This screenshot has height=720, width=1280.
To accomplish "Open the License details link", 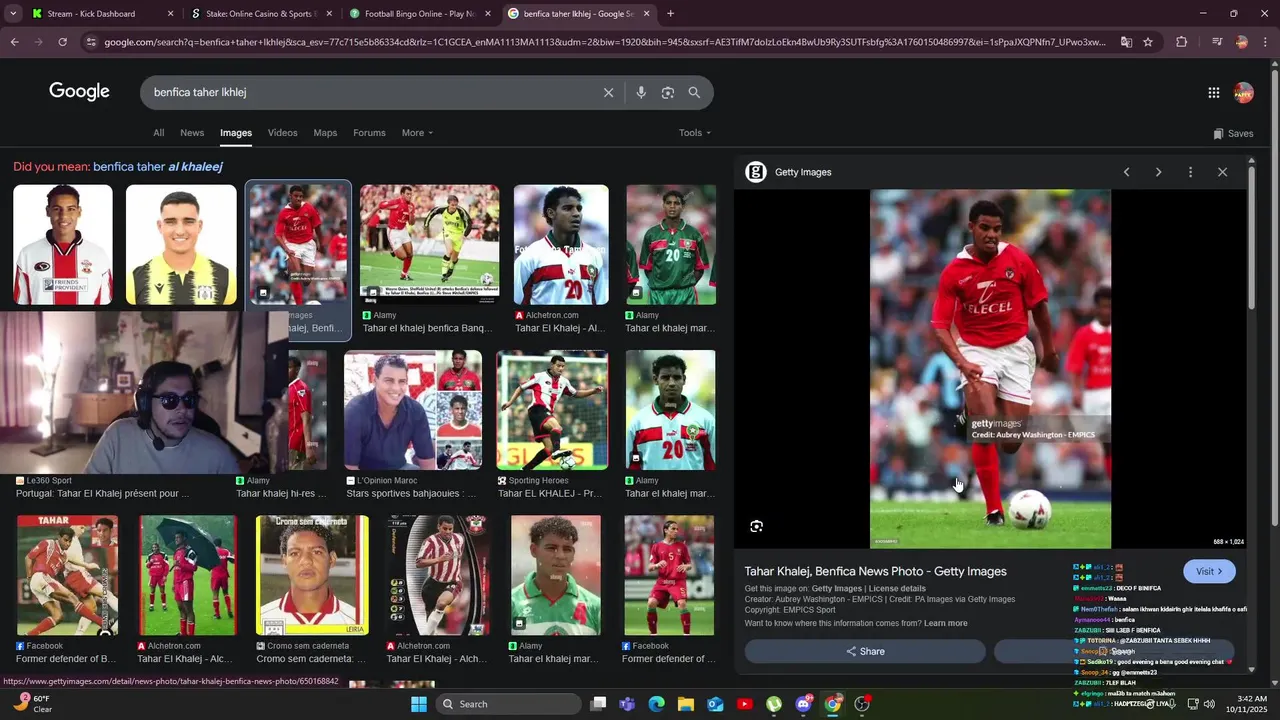I will tap(897, 589).
